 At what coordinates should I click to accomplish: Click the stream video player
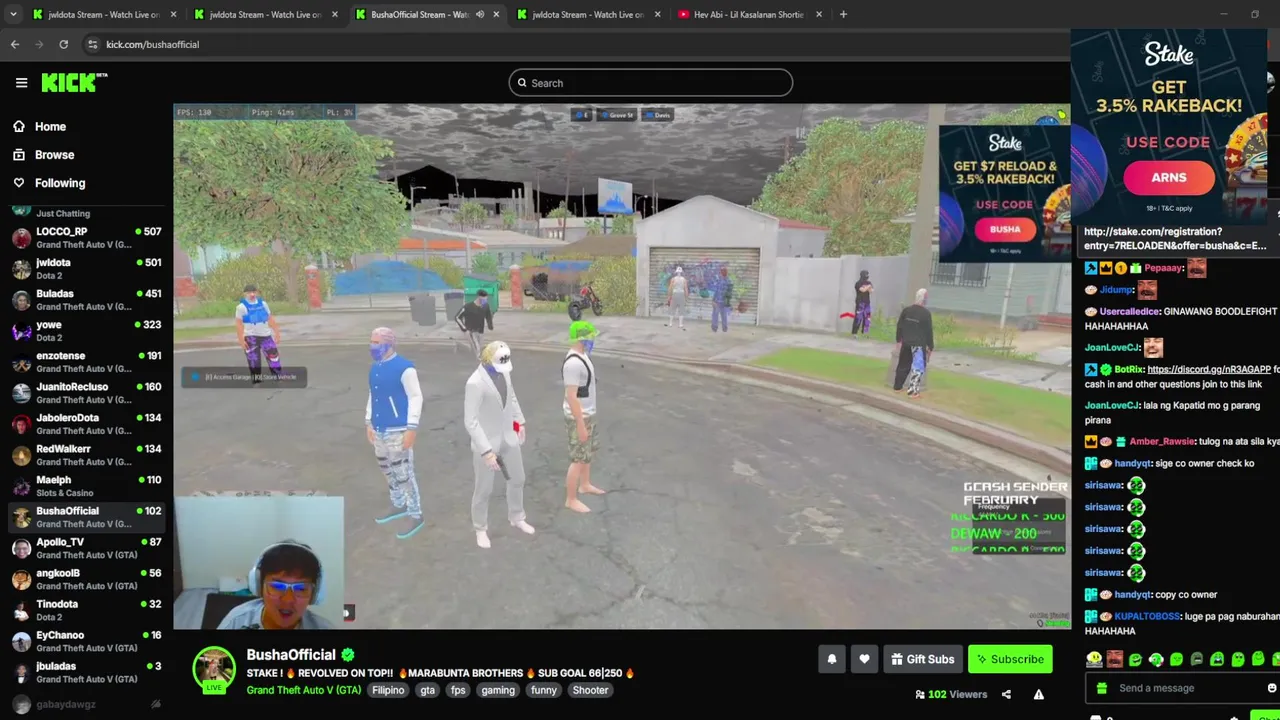(621, 366)
